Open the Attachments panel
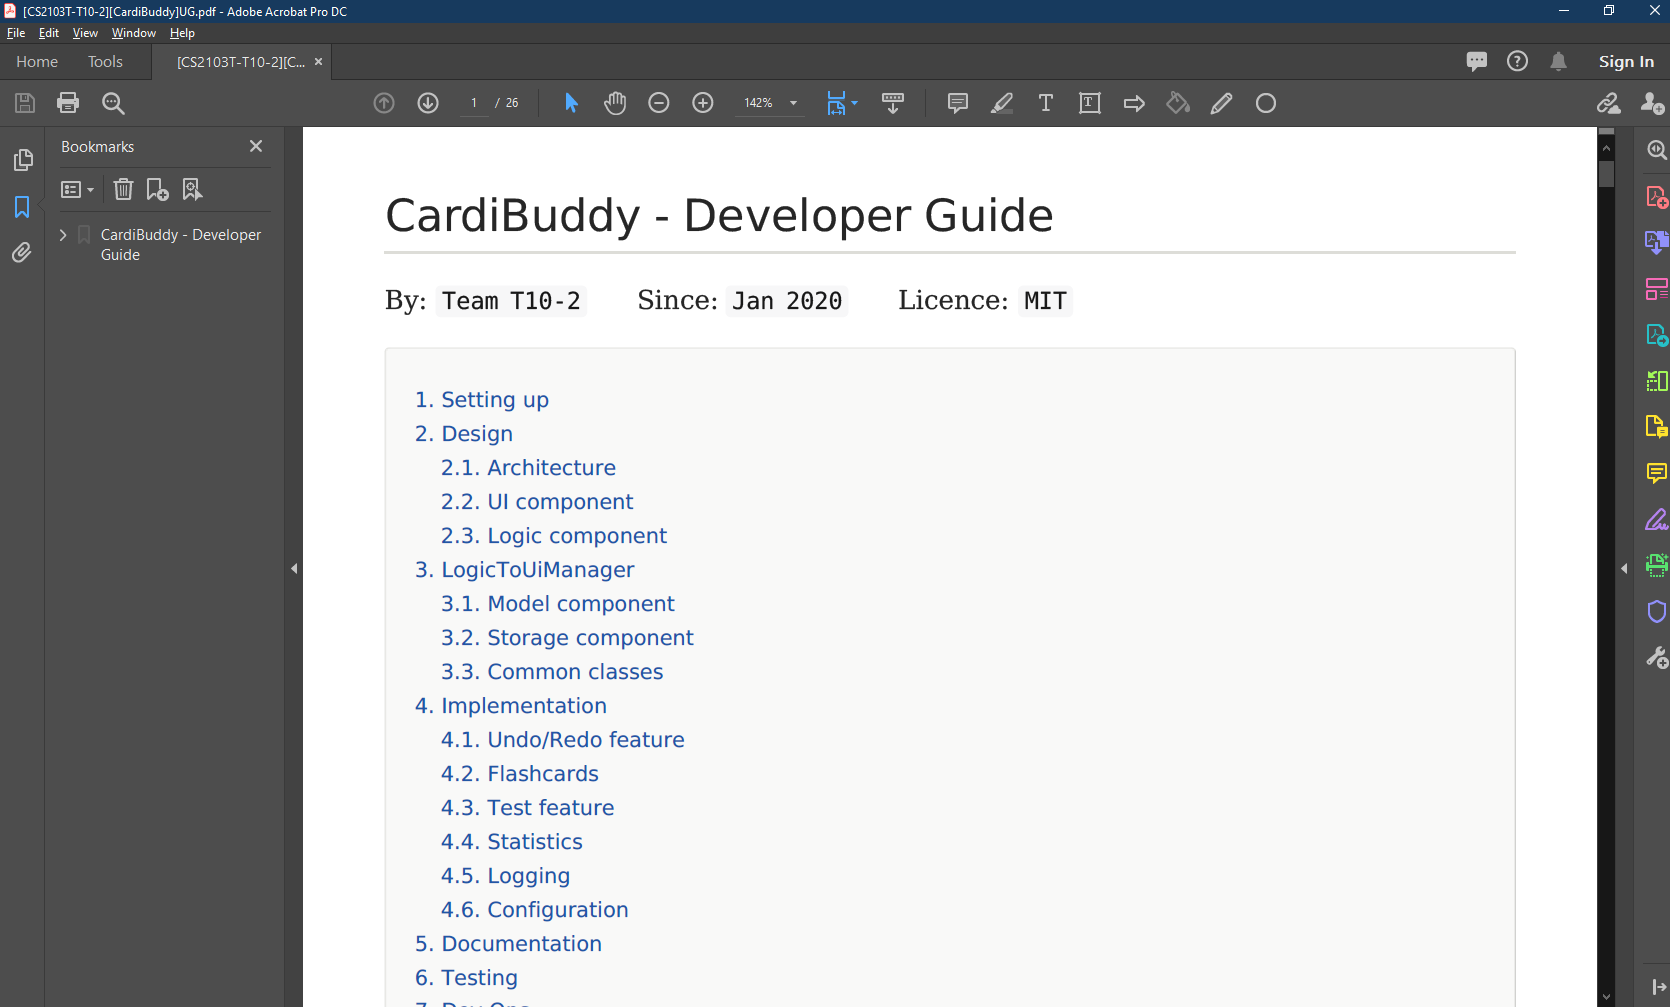Image resolution: width=1670 pixels, height=1007 pixels. pos(22,253)
